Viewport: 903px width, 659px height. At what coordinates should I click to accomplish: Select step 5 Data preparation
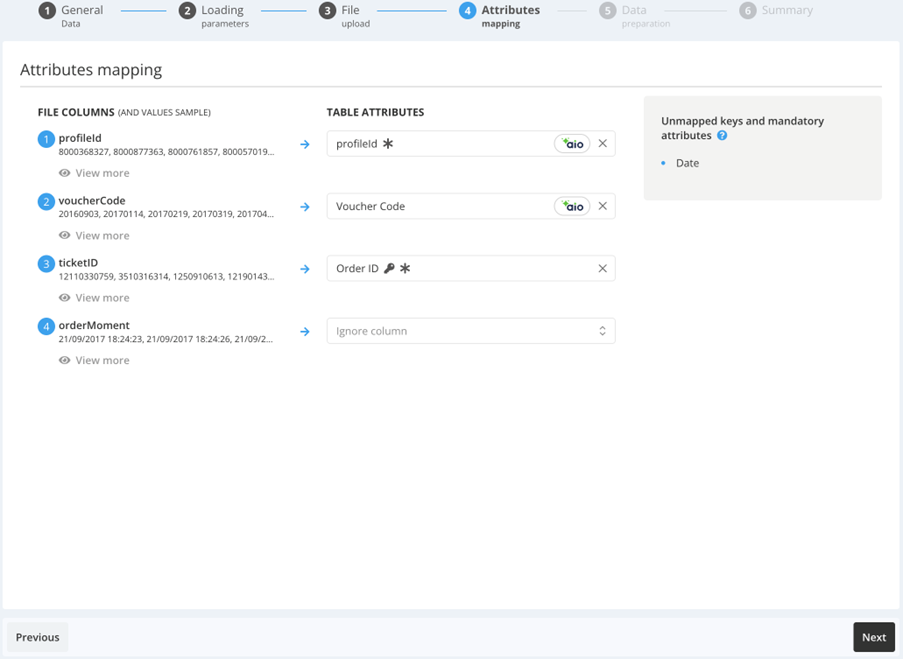635,16
